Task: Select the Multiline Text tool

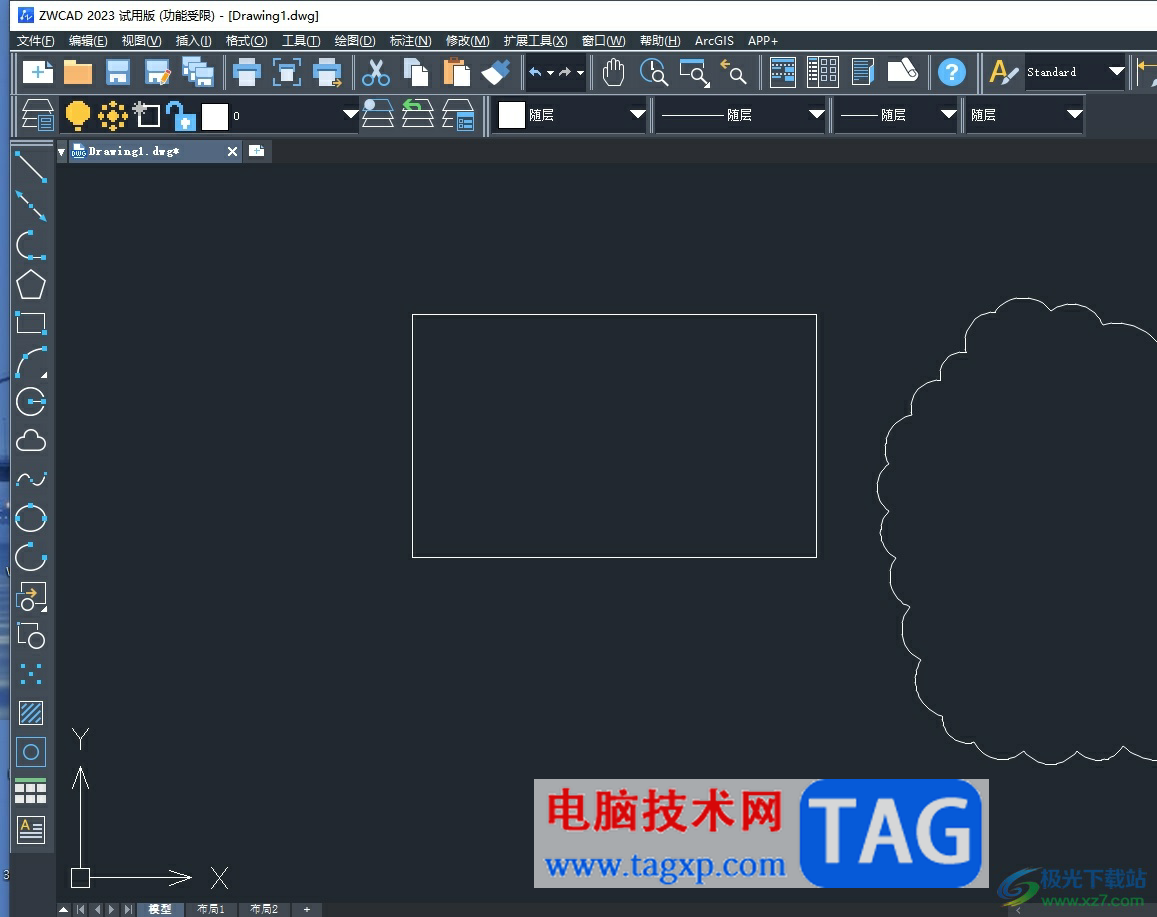Action: pos(31,830)
